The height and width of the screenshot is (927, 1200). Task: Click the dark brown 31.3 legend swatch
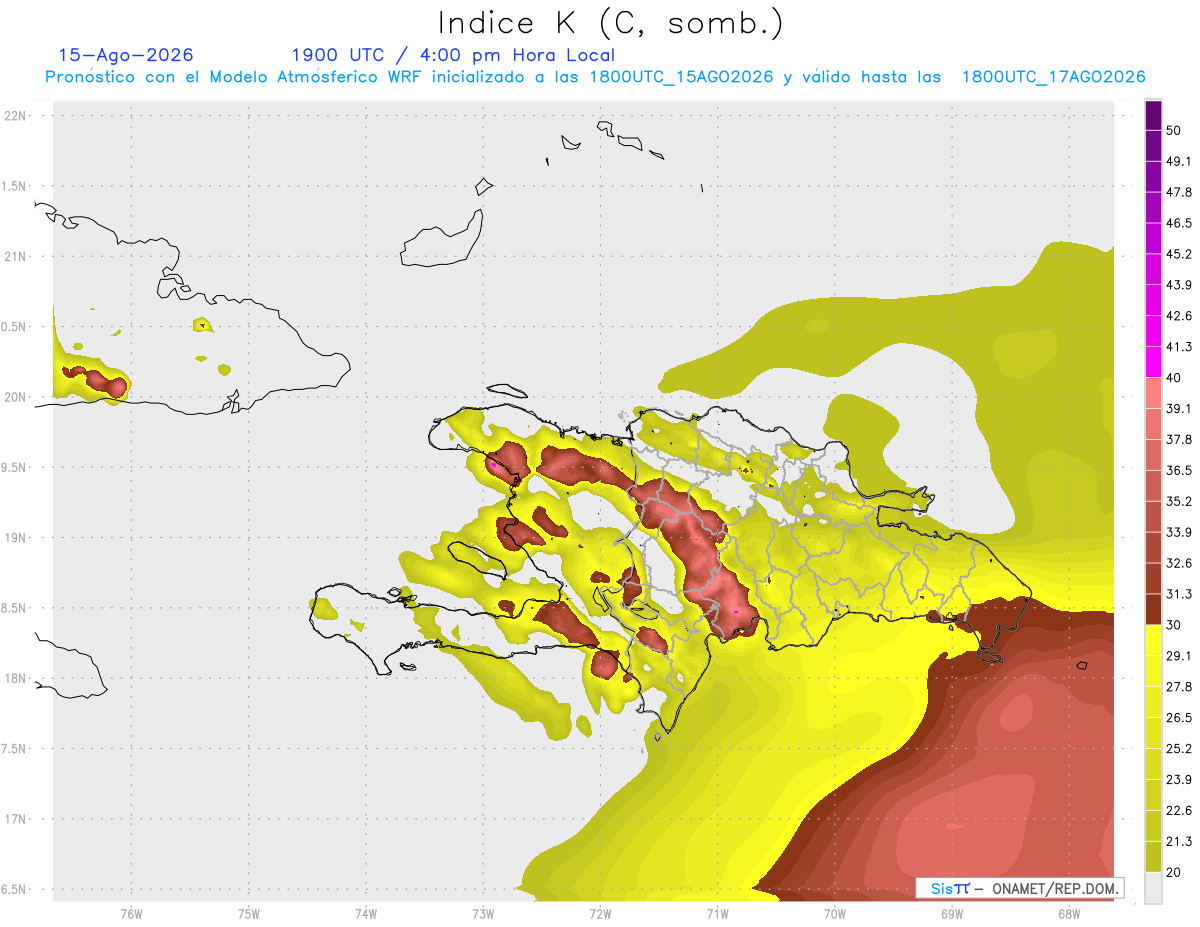click(1153, 609)
